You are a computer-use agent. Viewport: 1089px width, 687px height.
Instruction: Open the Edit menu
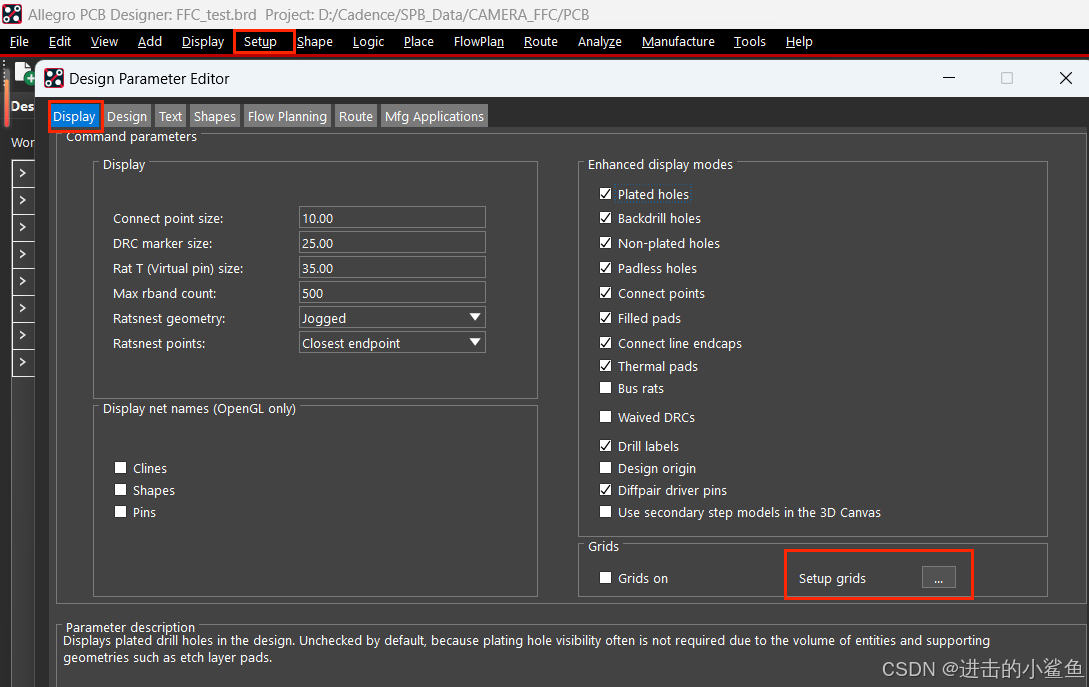[x=60, y=42]
